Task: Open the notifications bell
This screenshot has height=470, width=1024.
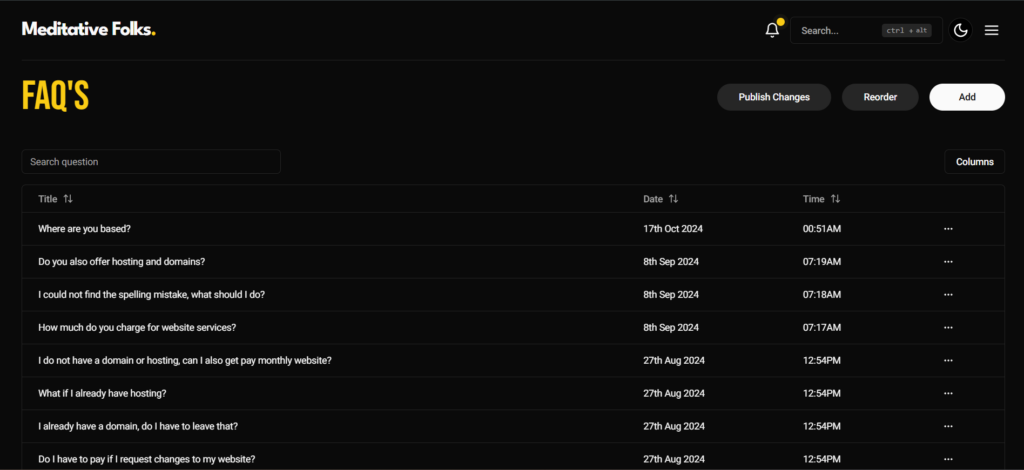Action: [772, 30]
